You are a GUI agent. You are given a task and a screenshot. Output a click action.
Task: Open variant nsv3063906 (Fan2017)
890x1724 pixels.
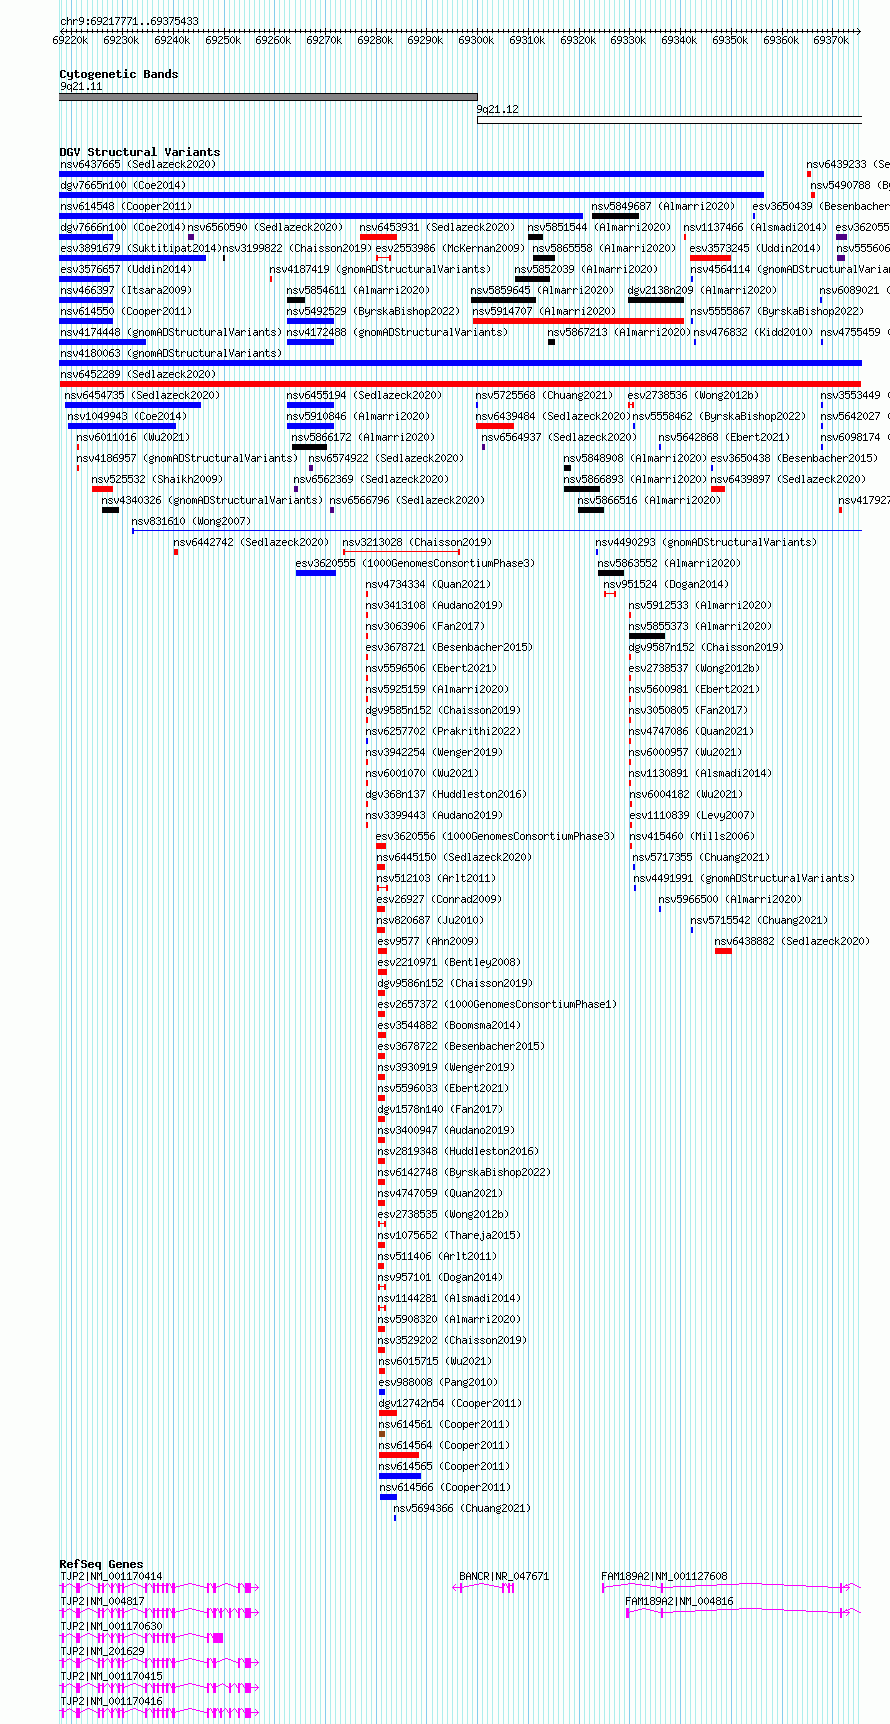[x=425, y=626]
